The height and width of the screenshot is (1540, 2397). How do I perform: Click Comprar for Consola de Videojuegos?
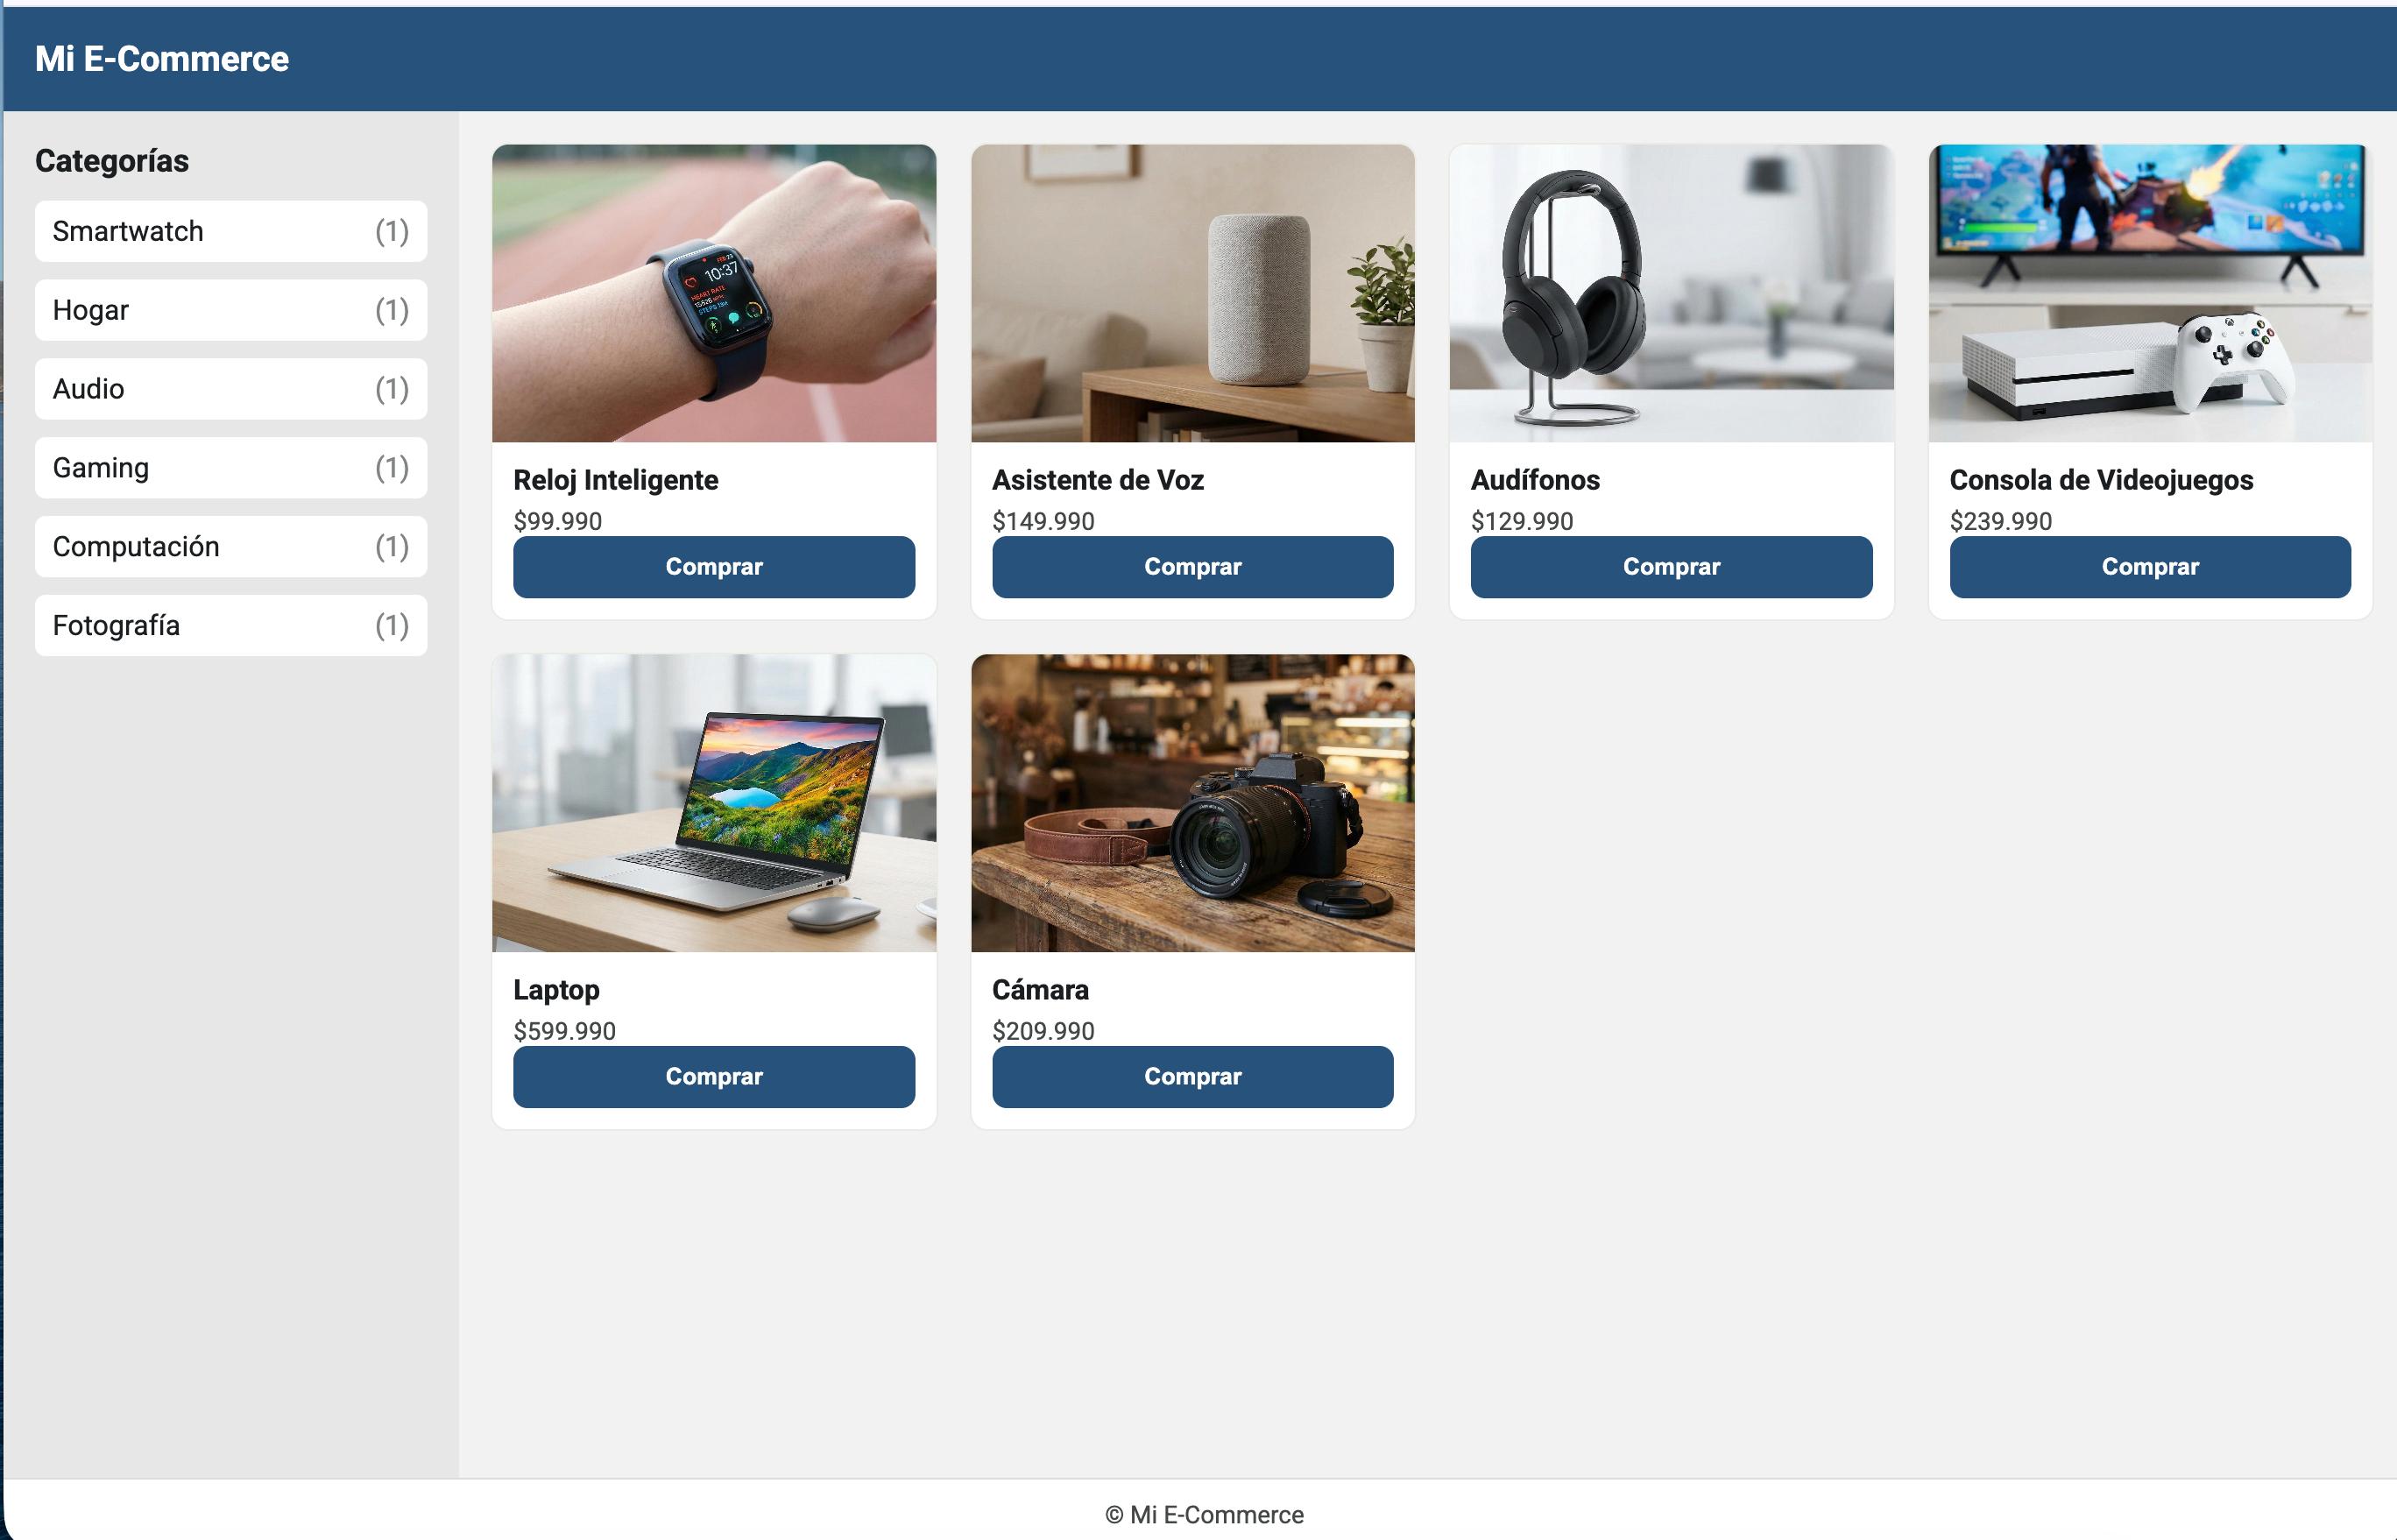tap(2150, 567)
